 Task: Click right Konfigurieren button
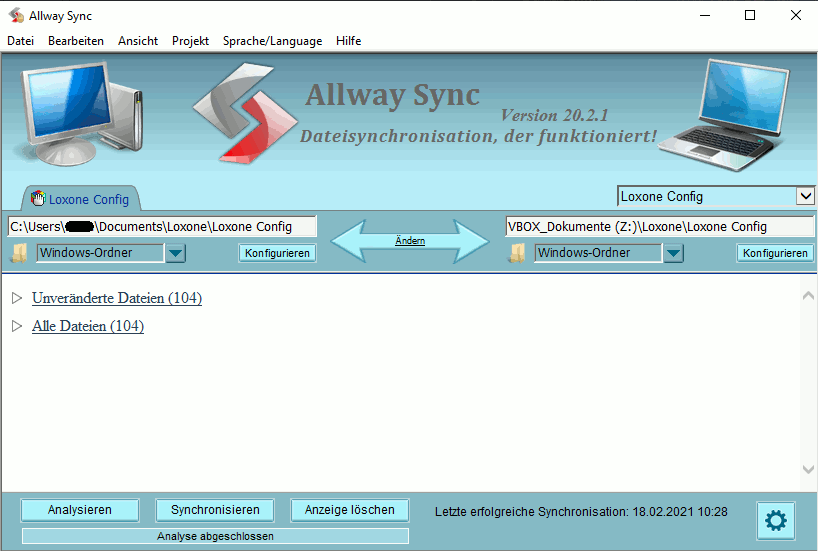click(775, 253)
